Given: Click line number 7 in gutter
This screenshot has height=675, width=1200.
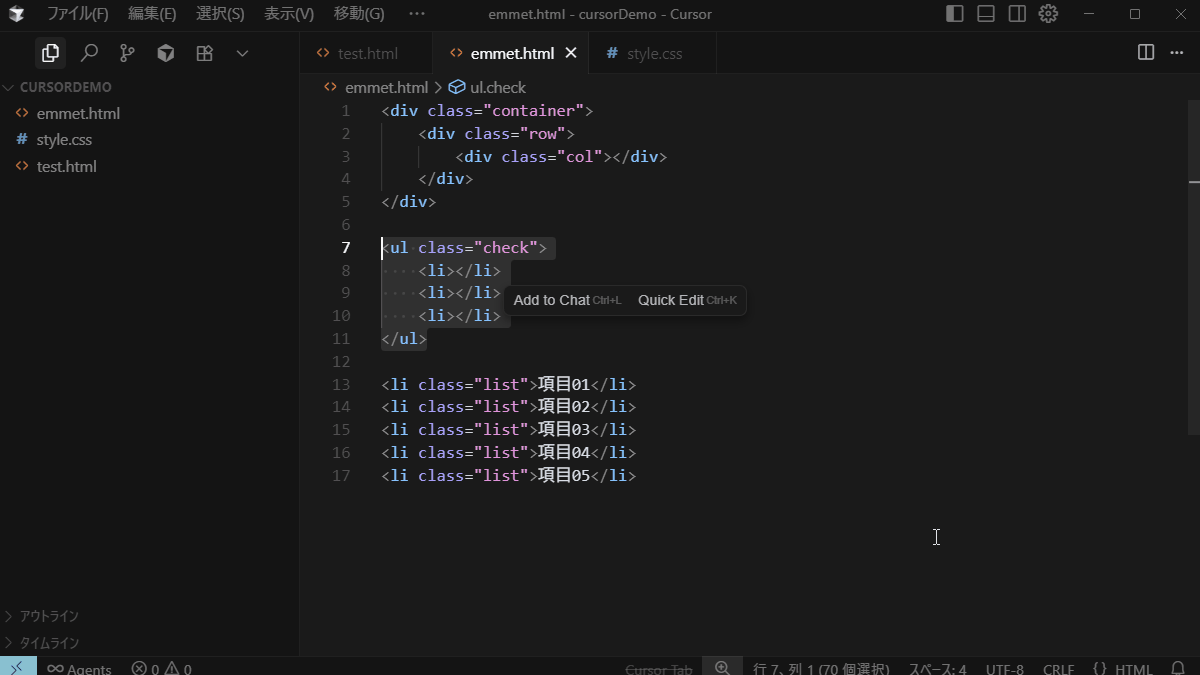Looking at the screenshot, I should coord(345,247).
